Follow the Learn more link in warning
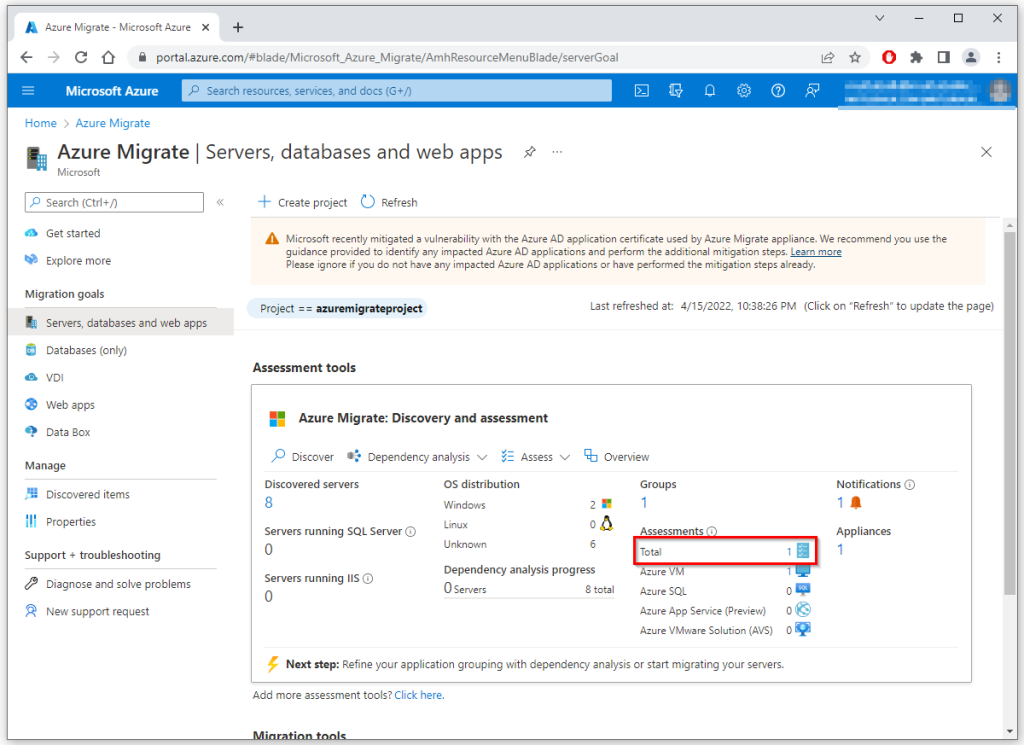Viewport: 1024px width, 745px height. coord(816,252)
